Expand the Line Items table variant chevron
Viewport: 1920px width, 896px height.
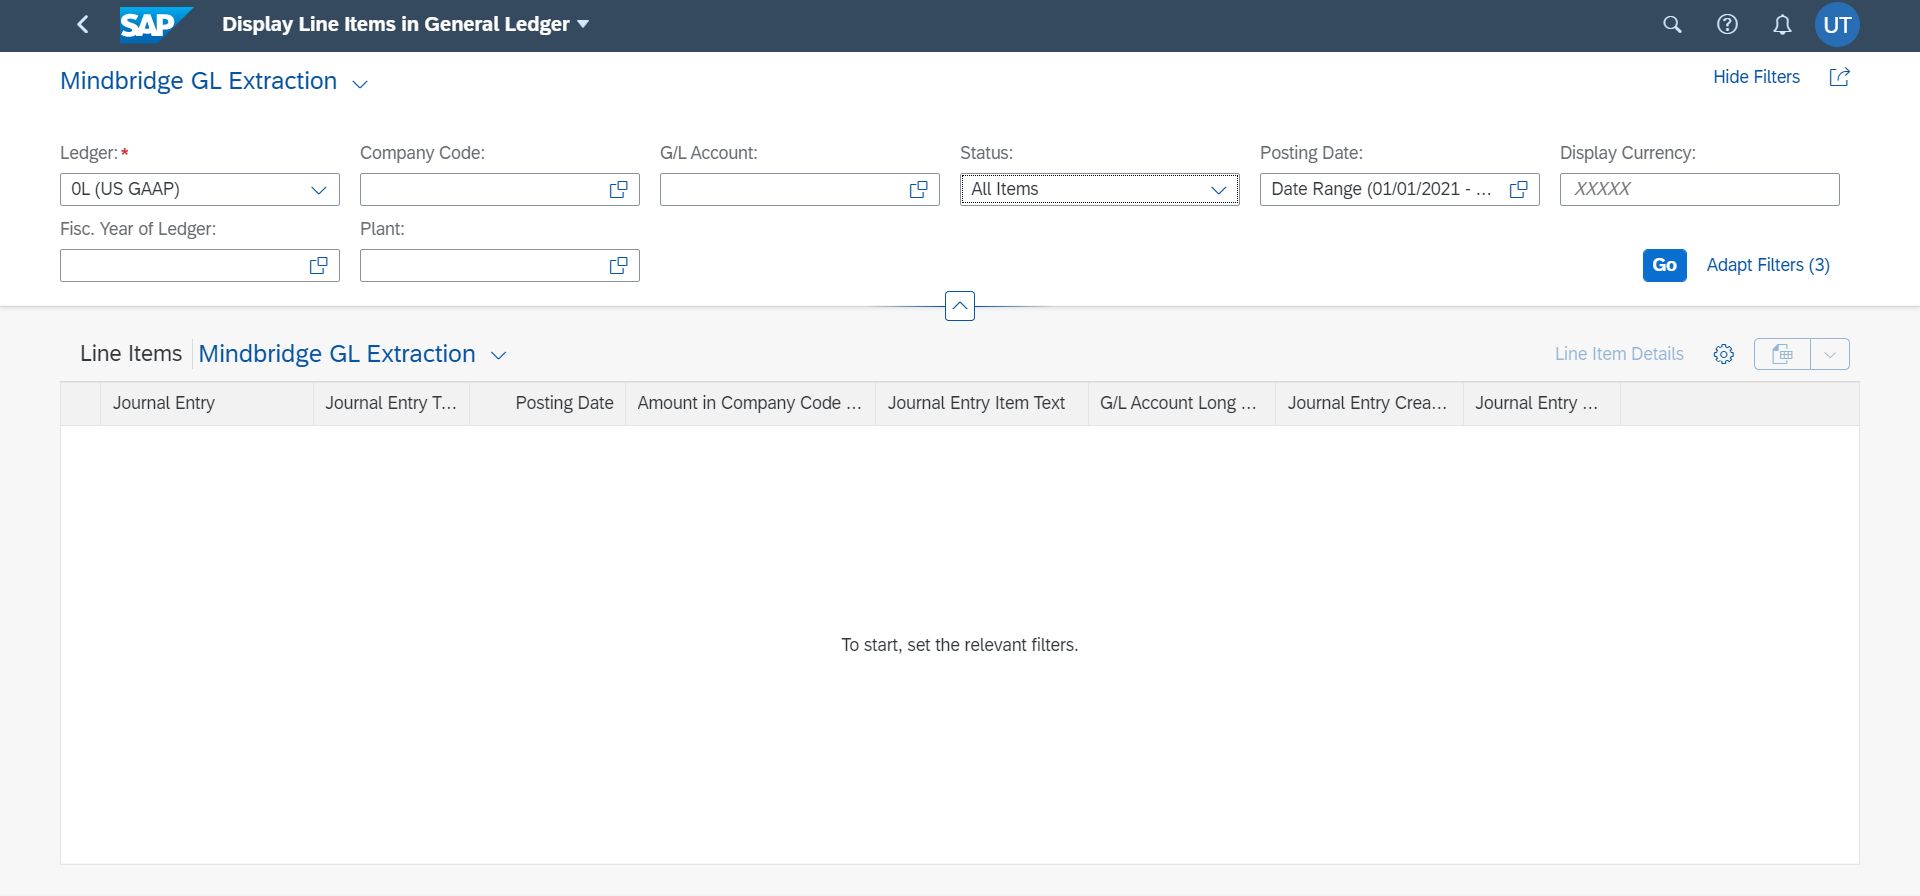pos(499,356)
